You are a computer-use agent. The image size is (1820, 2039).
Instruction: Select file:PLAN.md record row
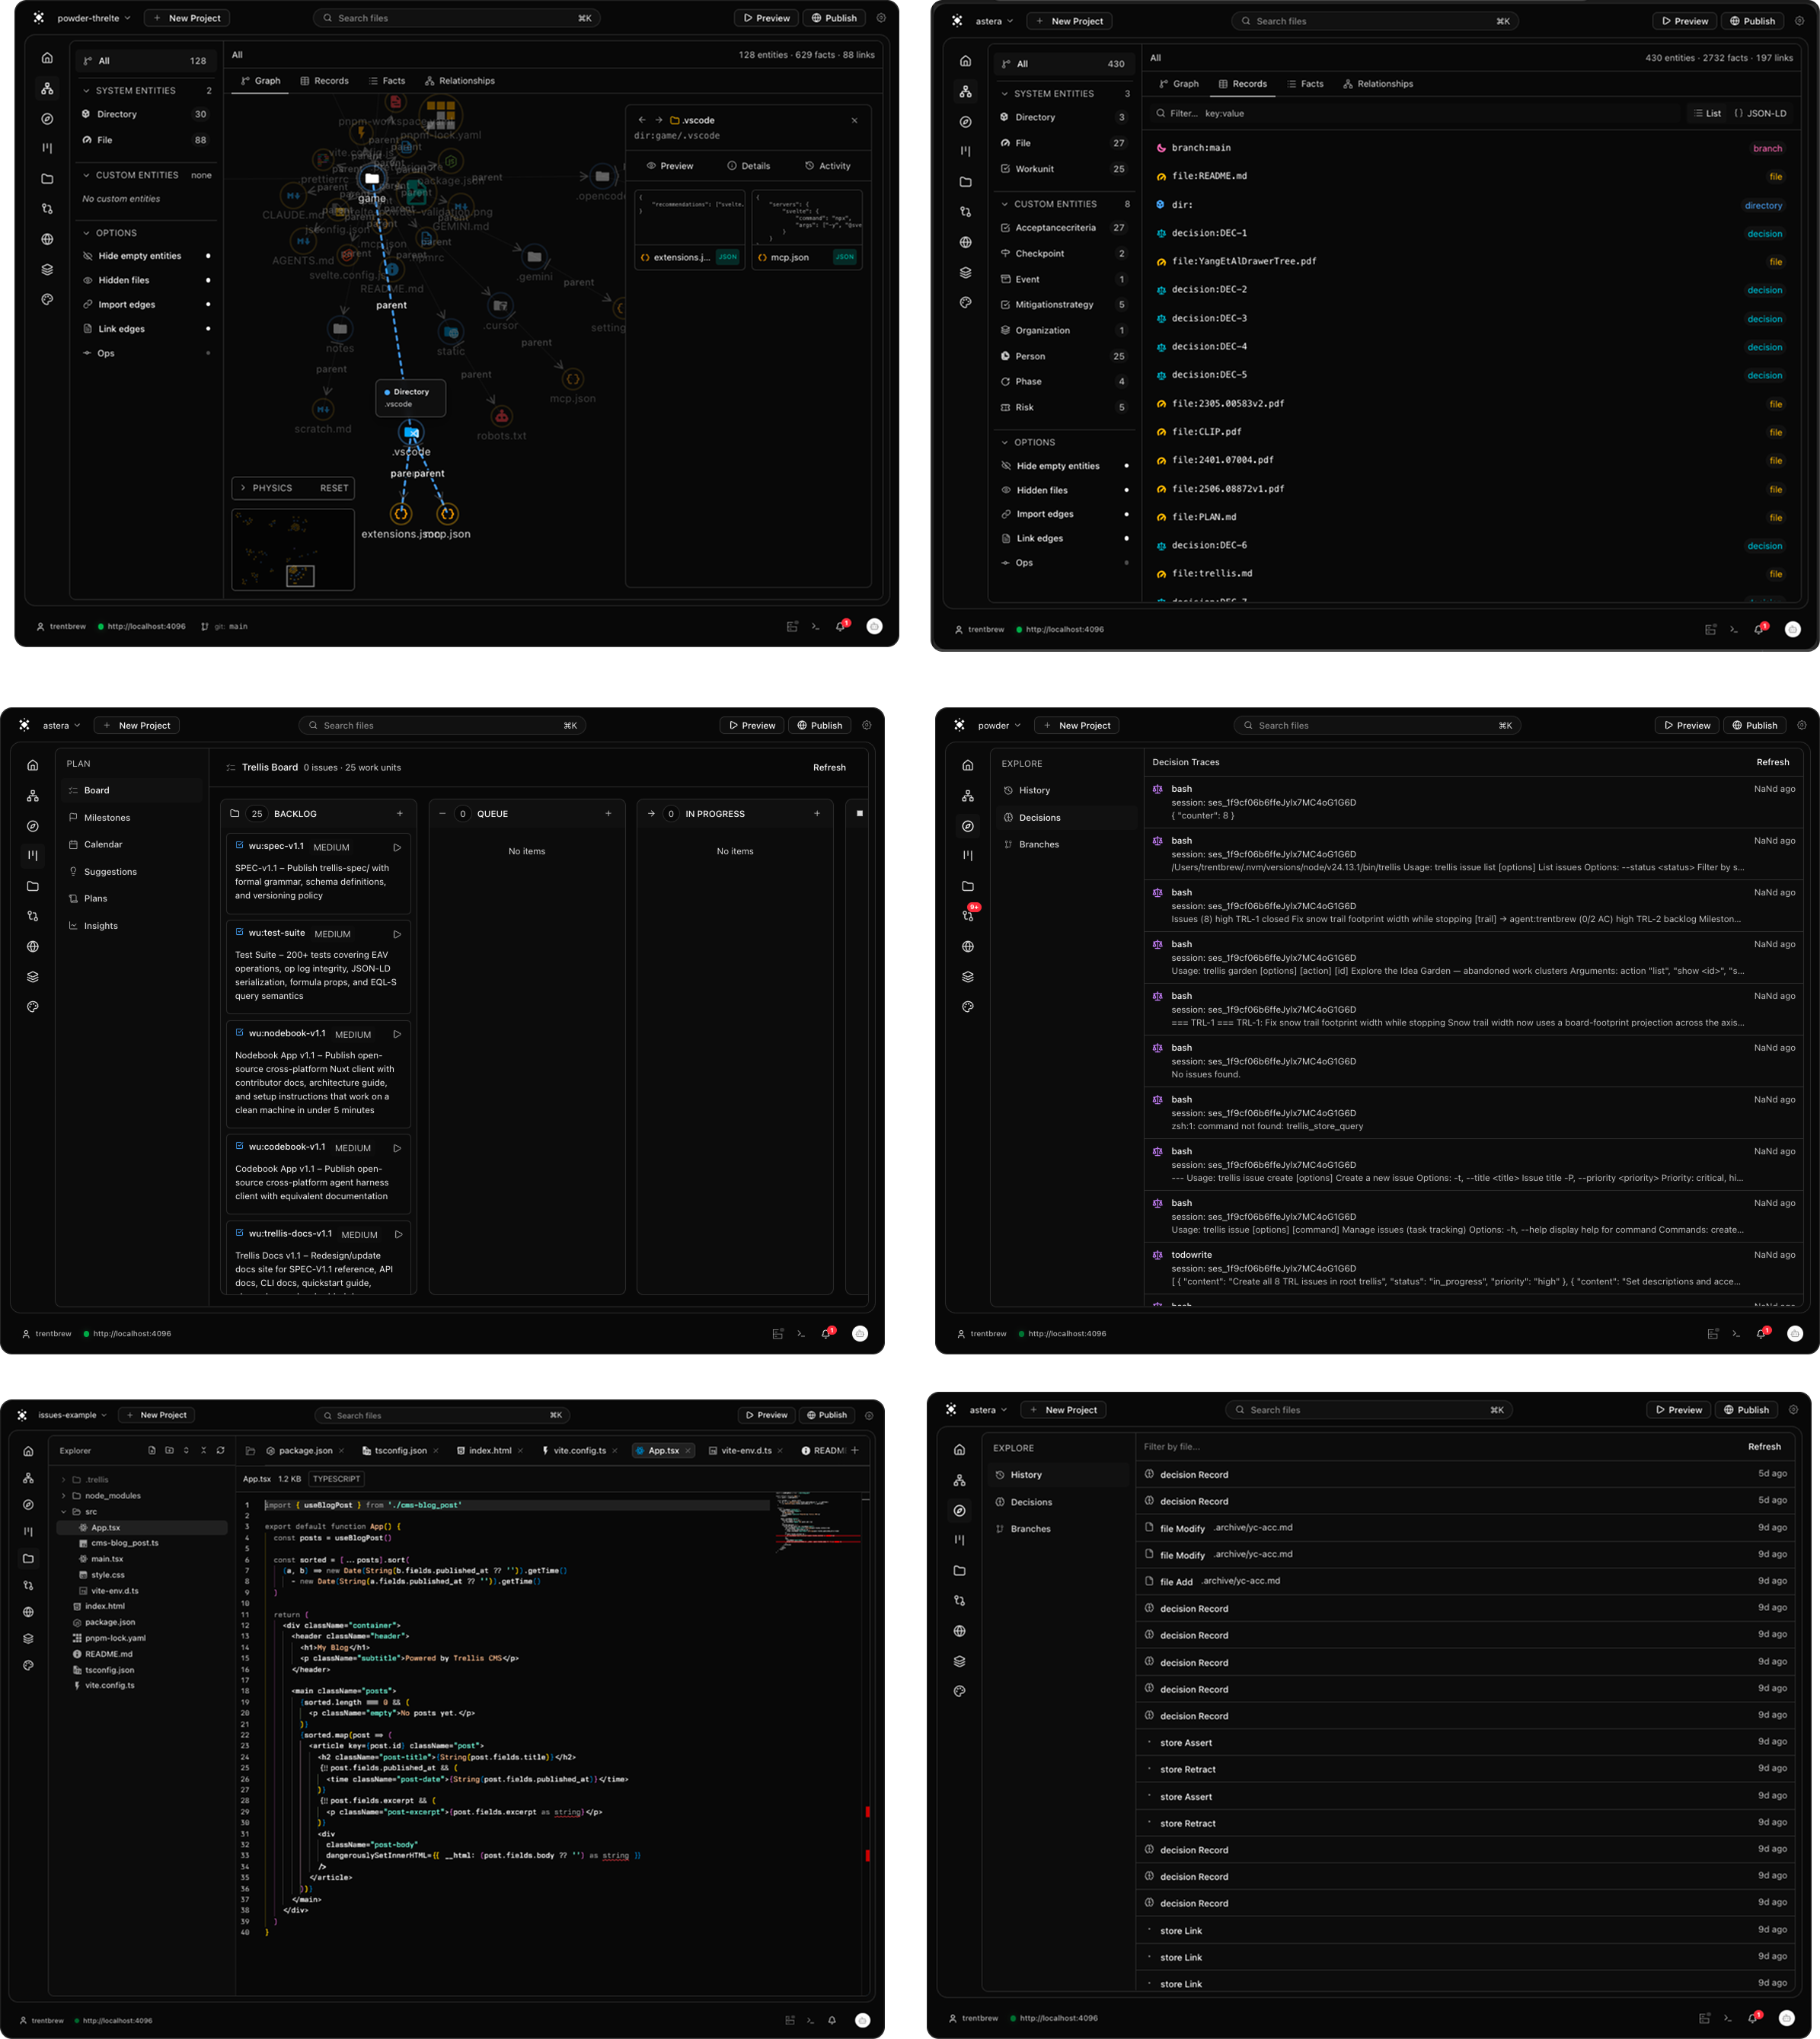(x=1469, y=517)
